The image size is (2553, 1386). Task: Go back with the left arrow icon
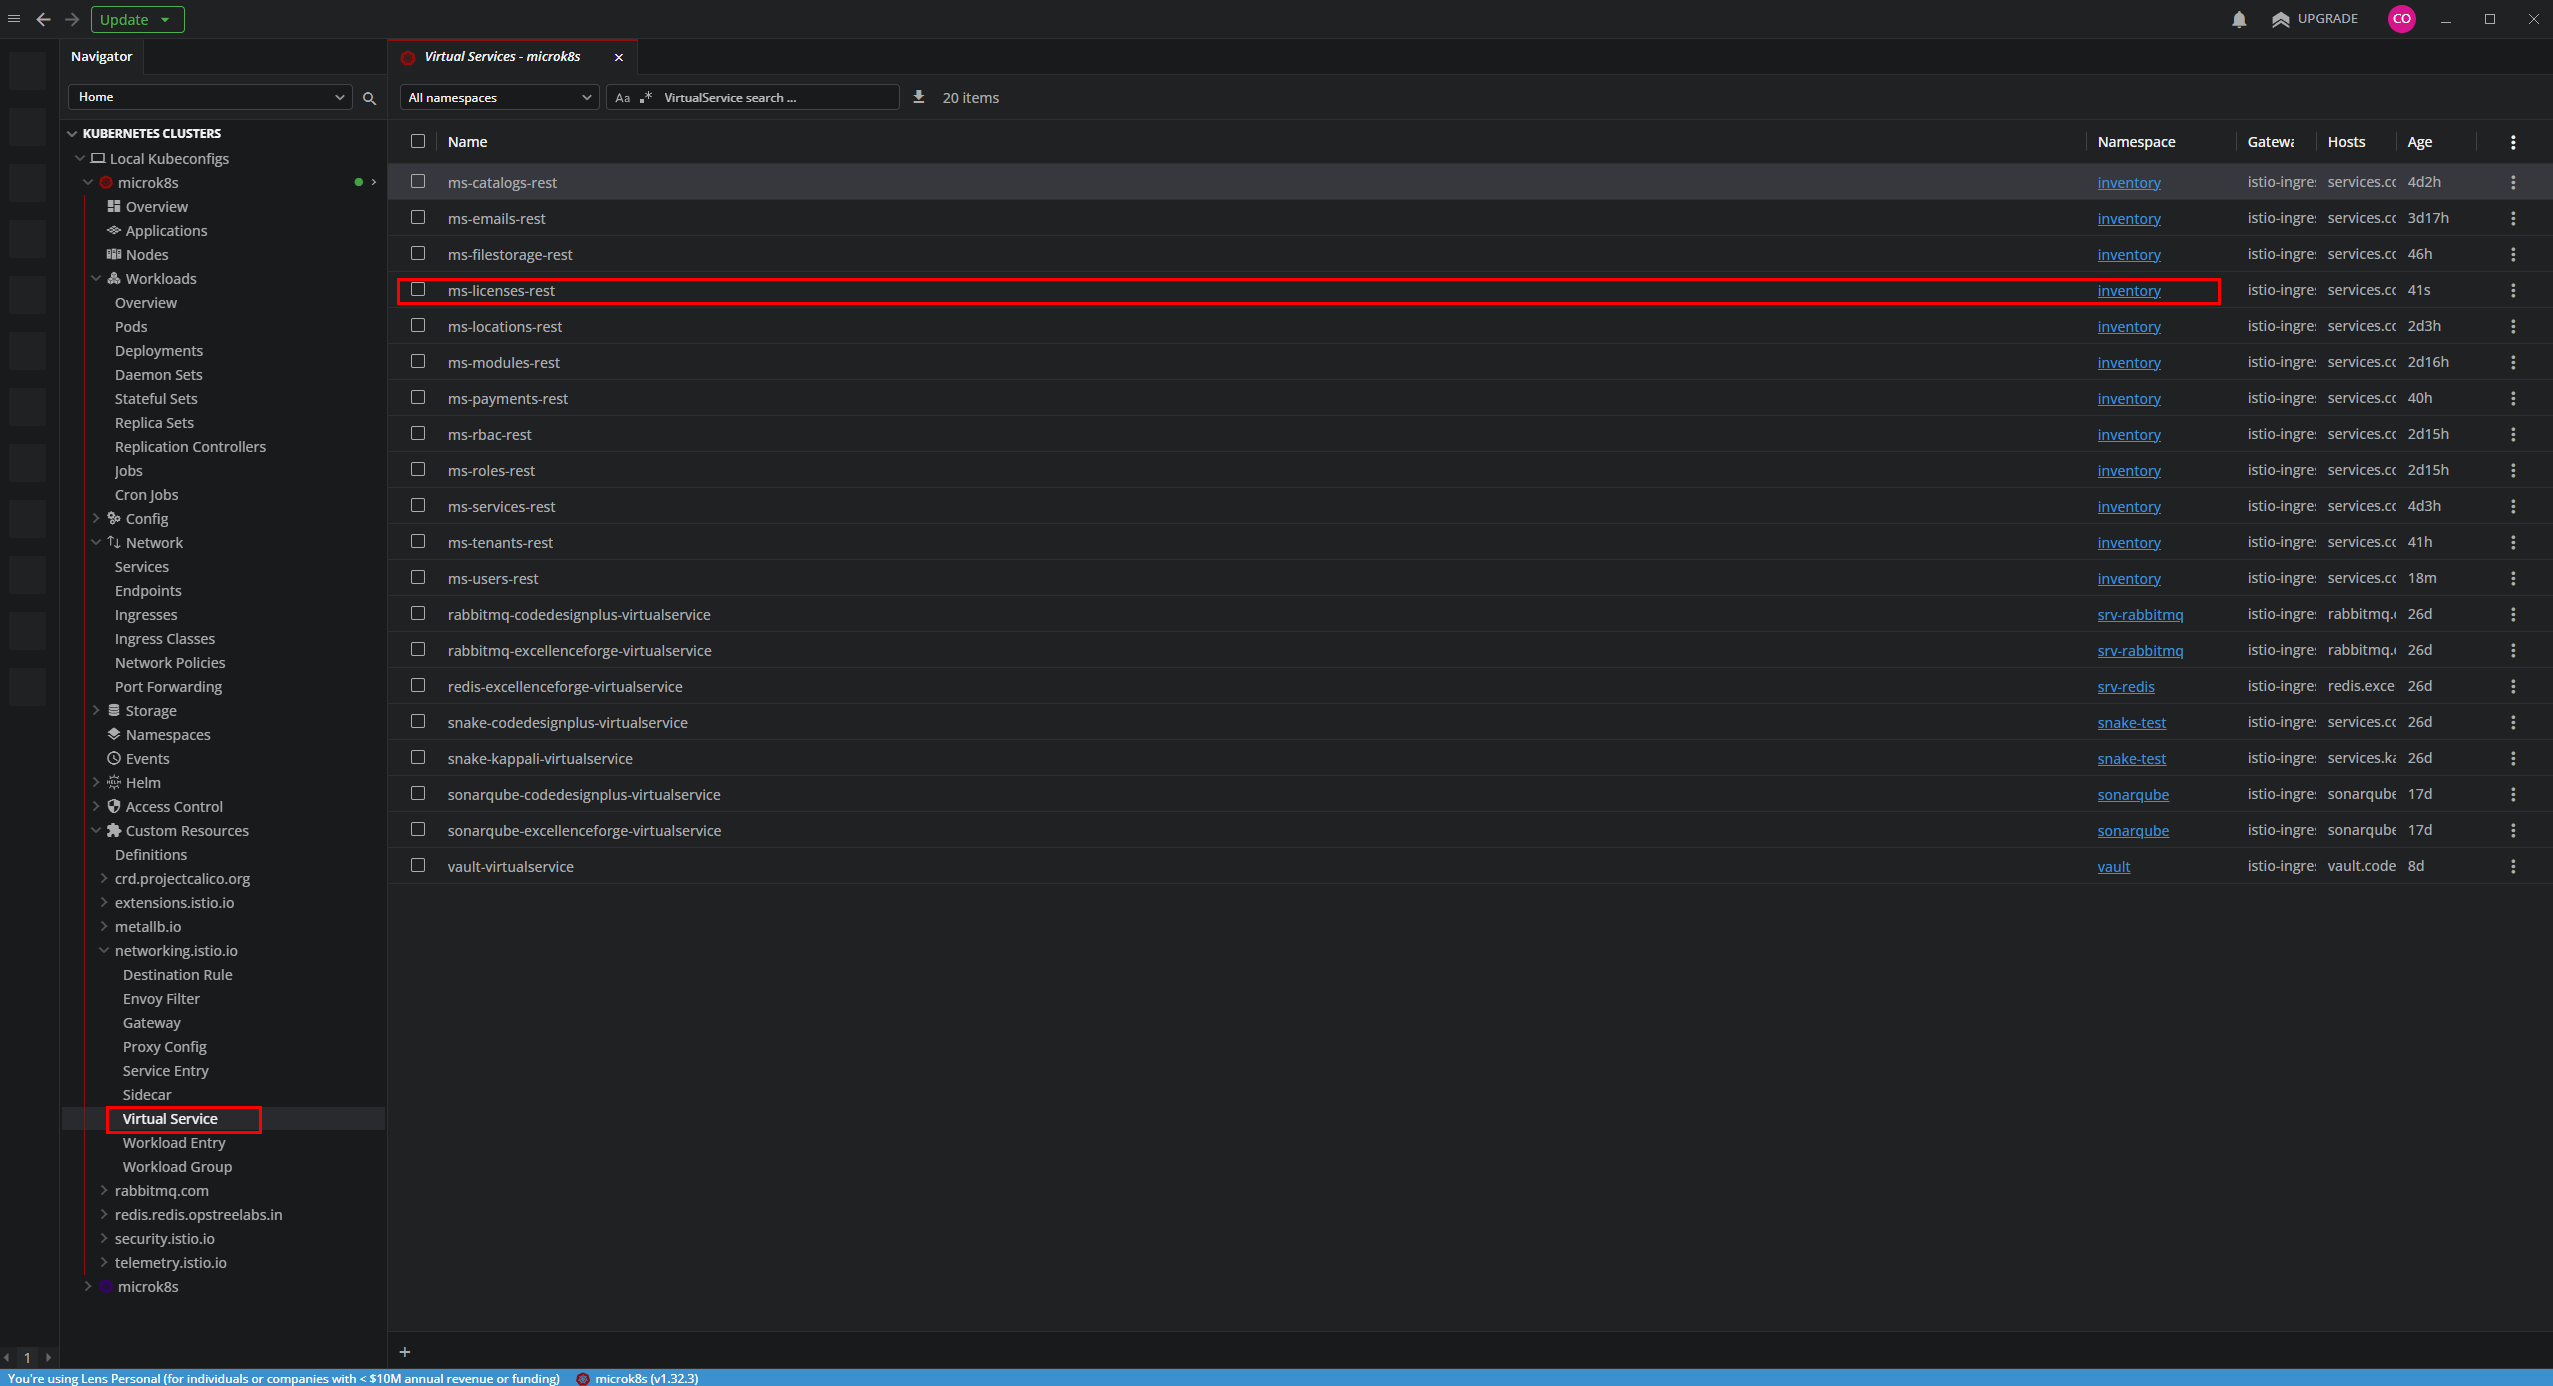[43, 19]
